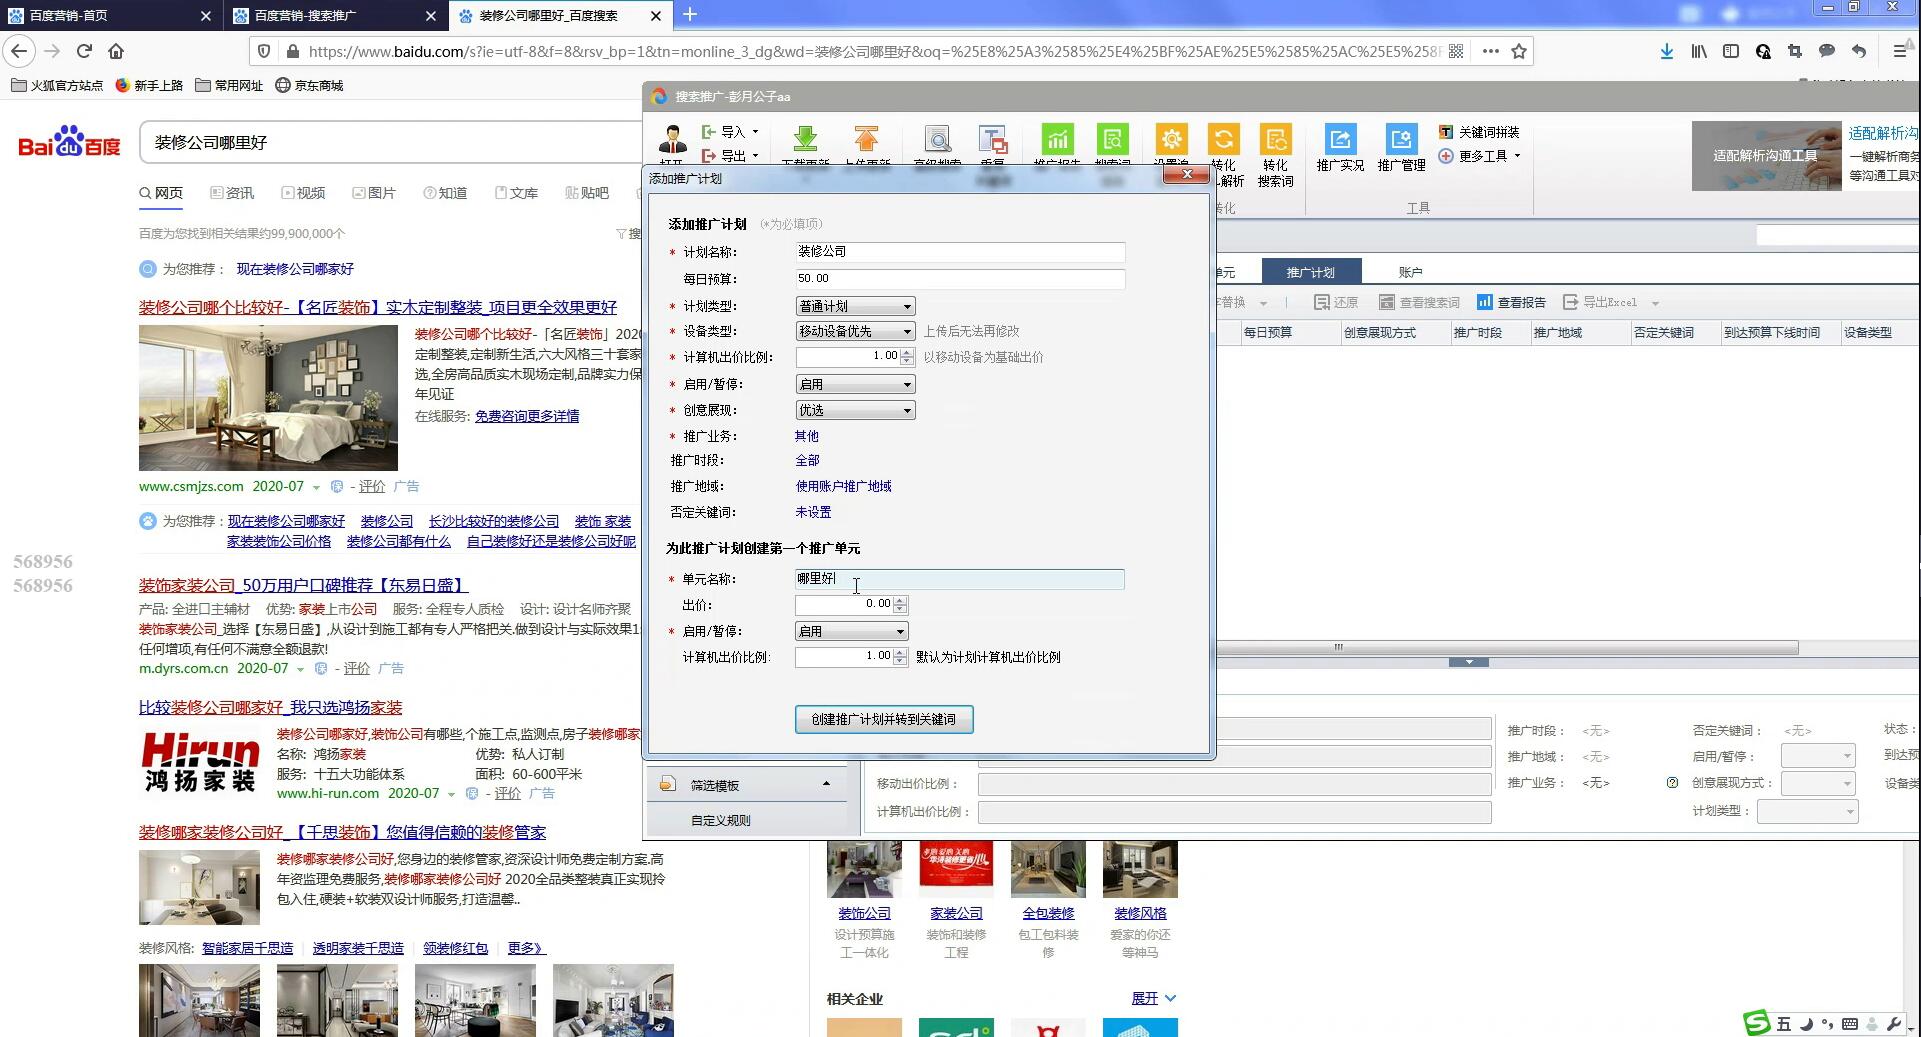Click the 转化搜索词 orange icon

point(1275,140)
